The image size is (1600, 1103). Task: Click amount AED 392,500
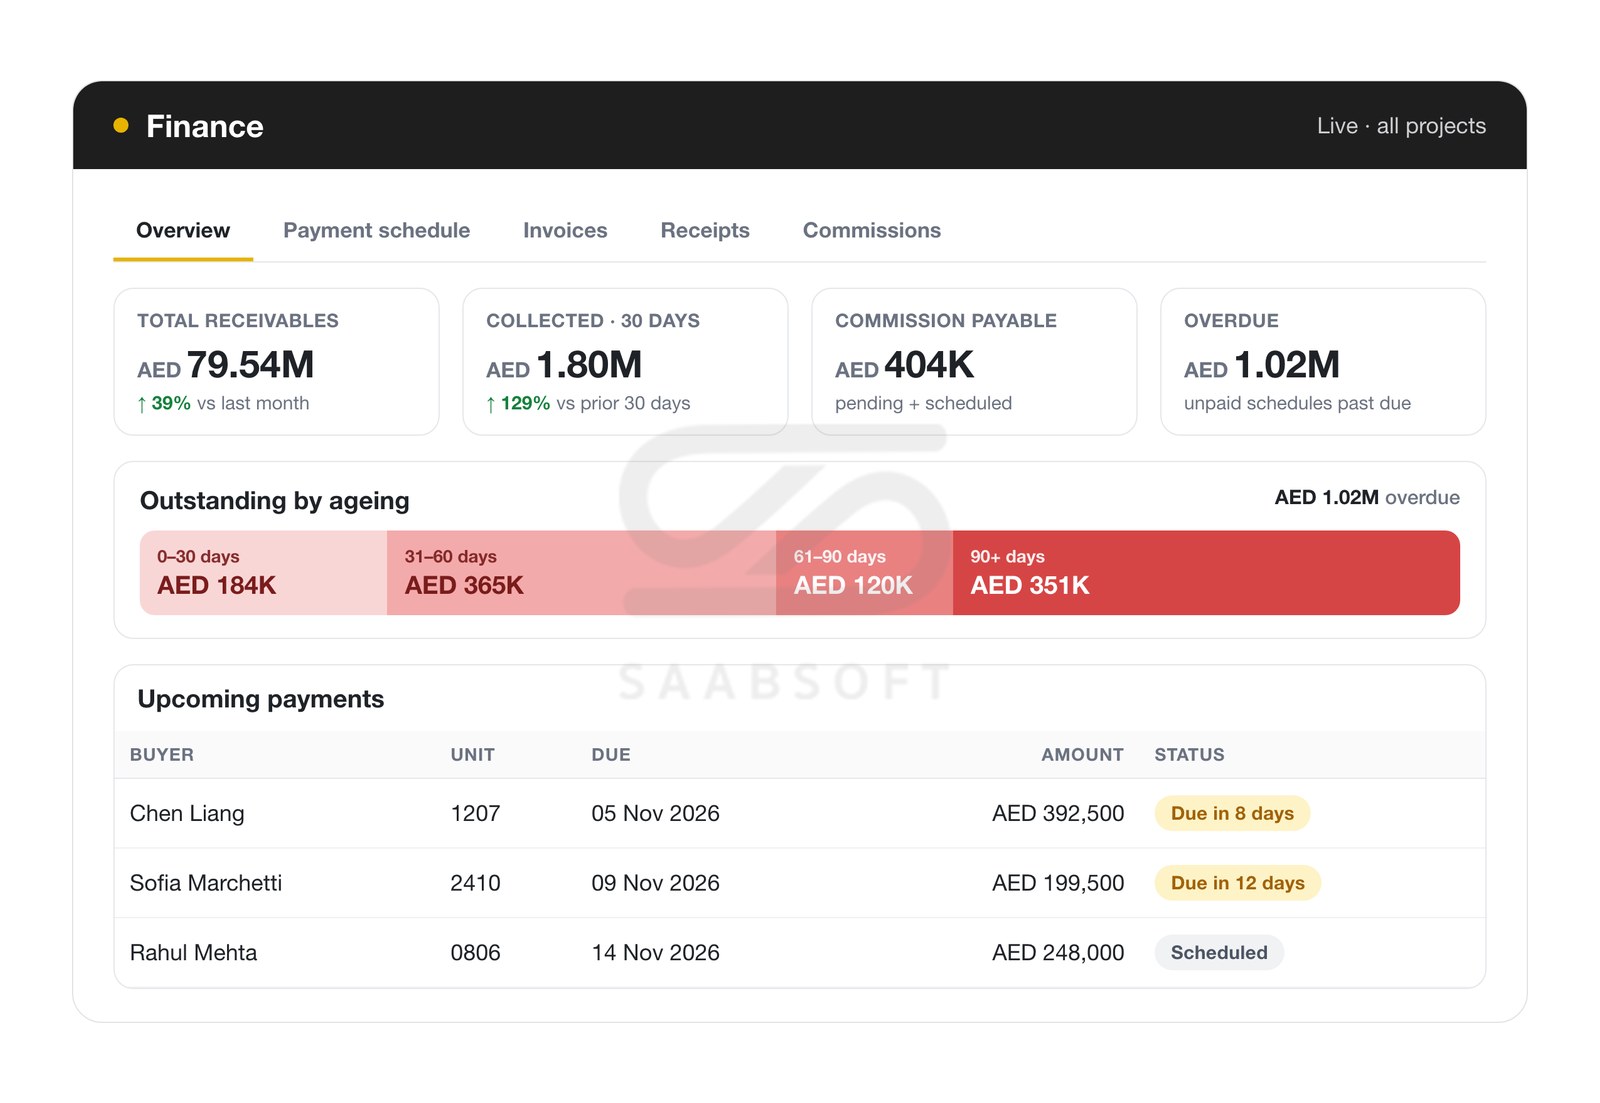click(x=1058, y=813)
